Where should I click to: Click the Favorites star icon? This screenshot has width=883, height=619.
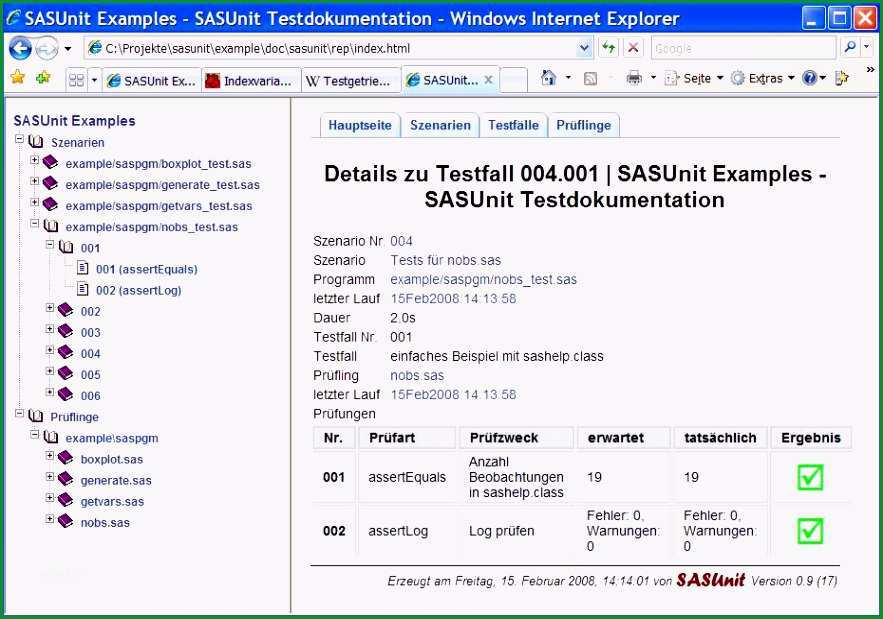click(x=18, y=77)
